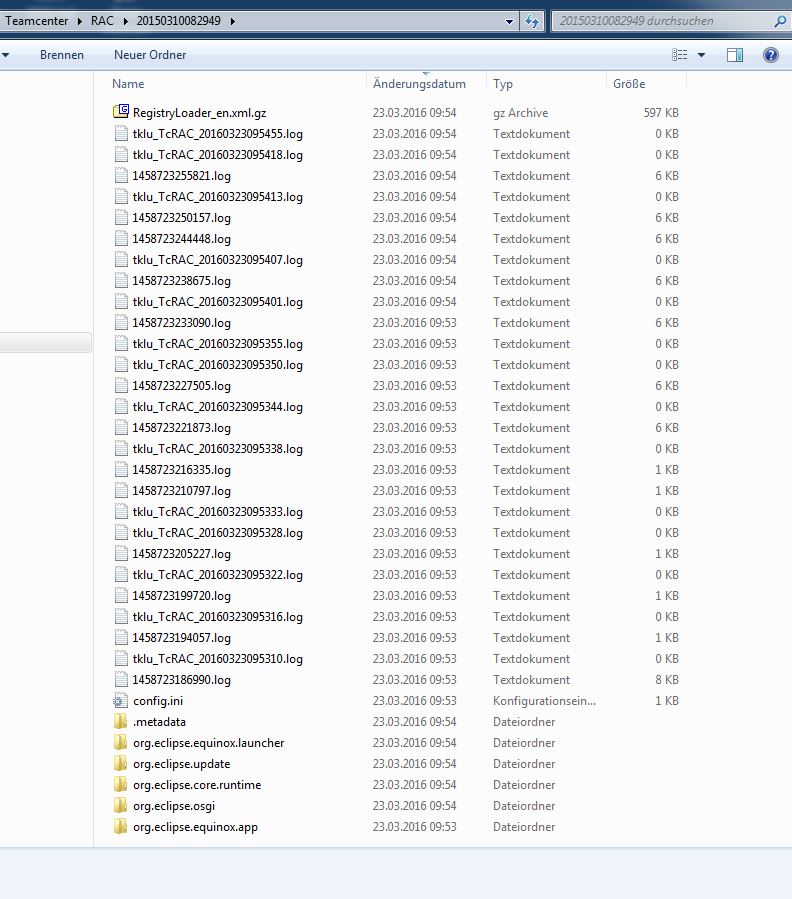Select the file tklu_TcRAC_20160323095418.log
The height and width of the screenshot is (899, 792).
[x=218, y=155]
